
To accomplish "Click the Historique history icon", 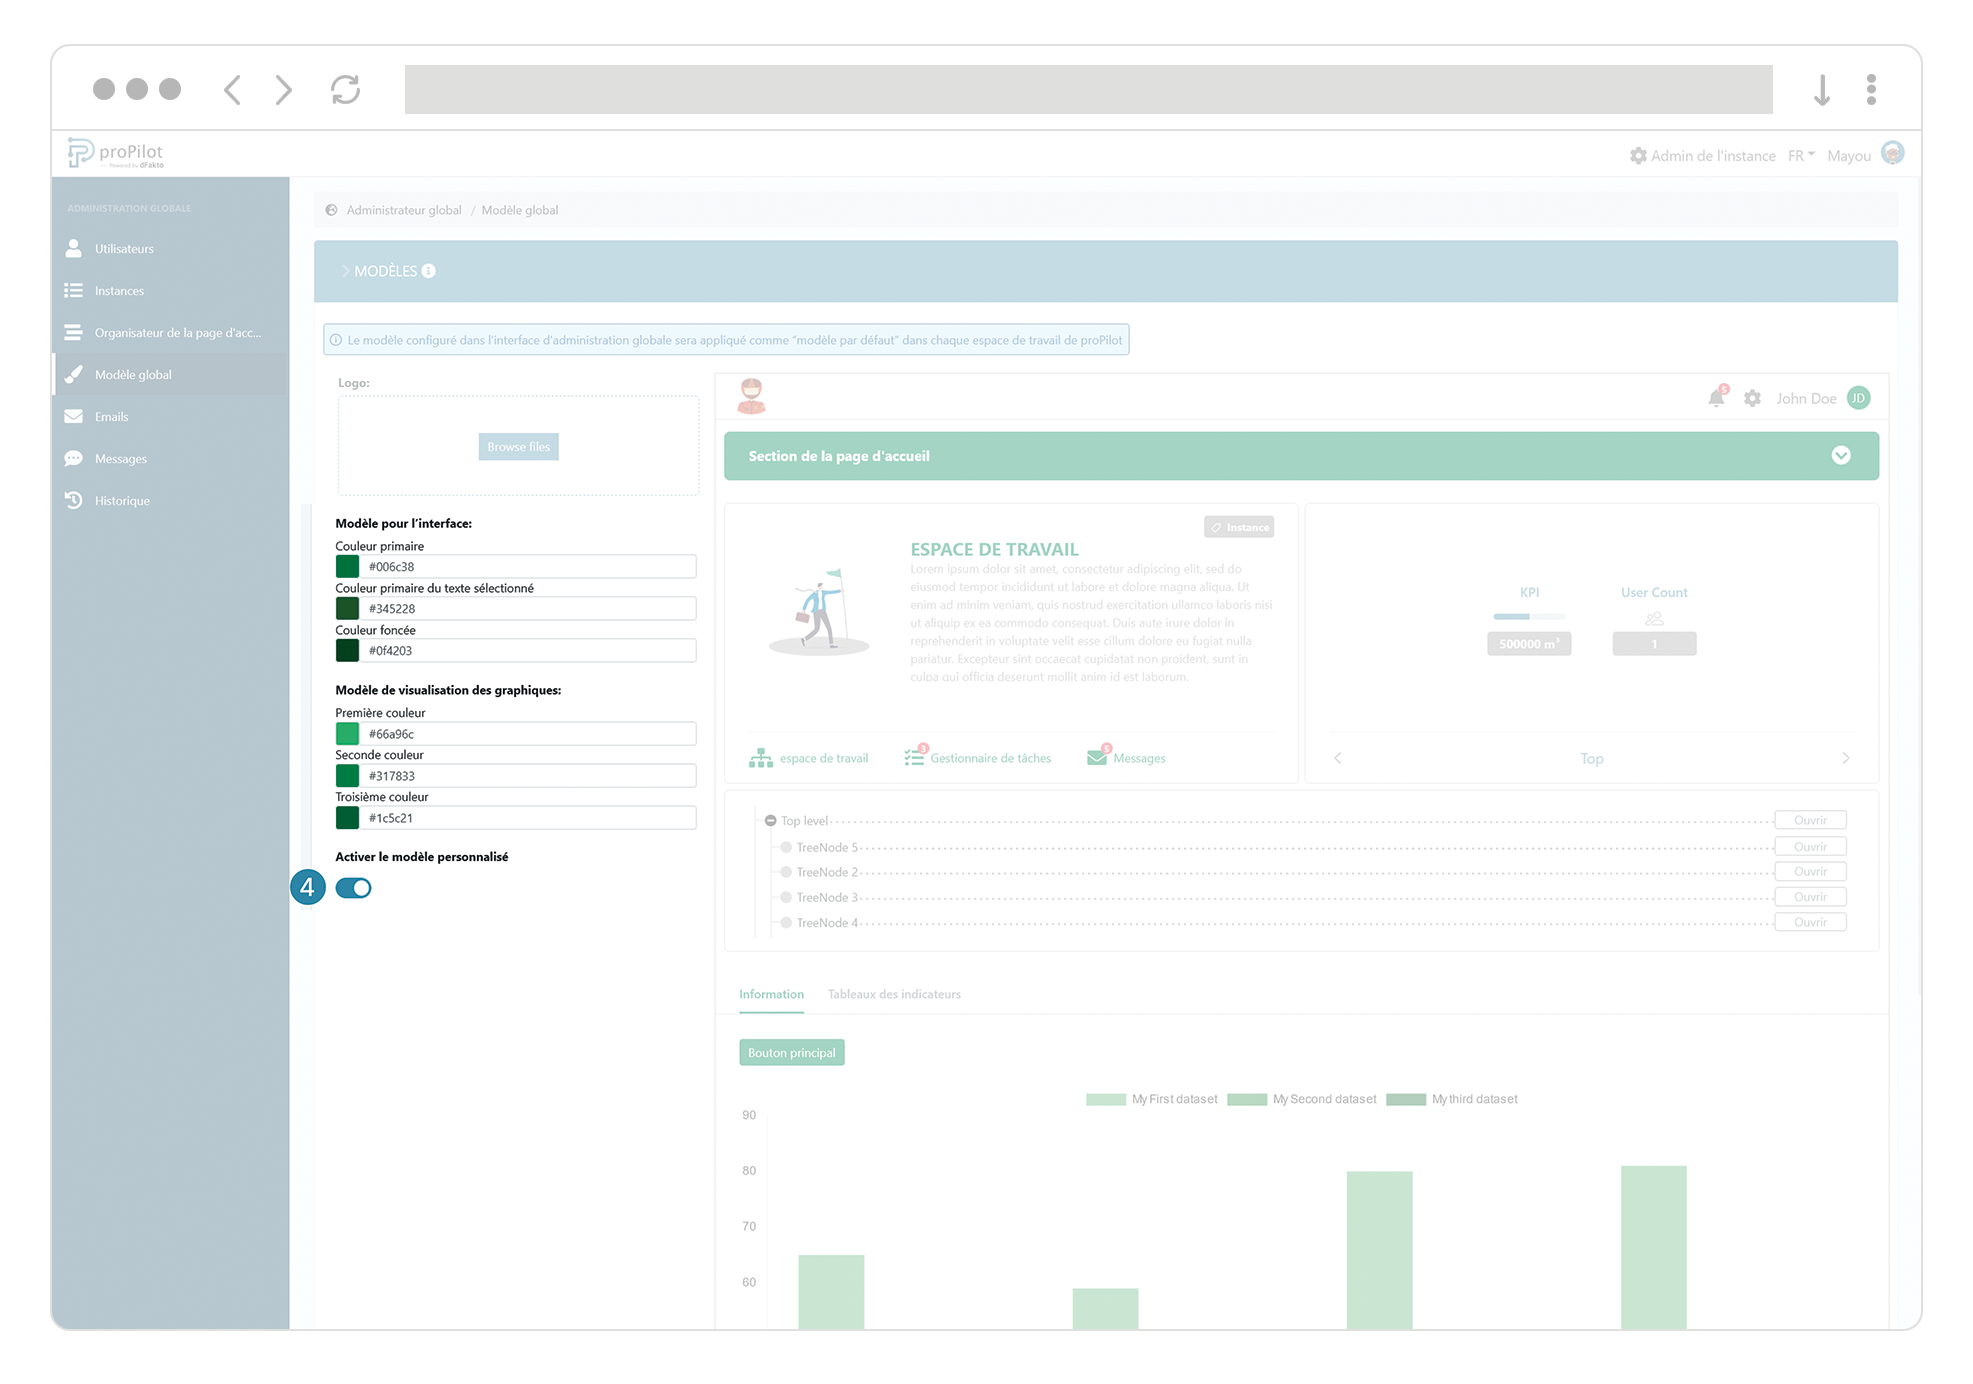I will (73, 500).
